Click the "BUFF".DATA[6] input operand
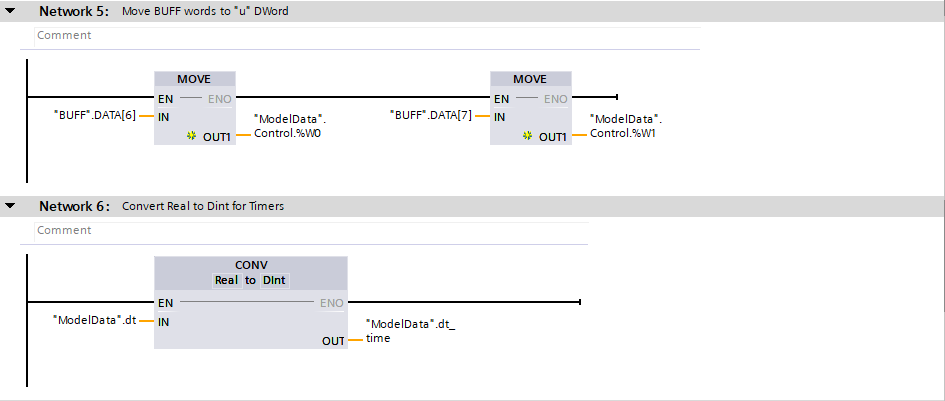This screenshot has width=945, height=401. tap(94, 116)
